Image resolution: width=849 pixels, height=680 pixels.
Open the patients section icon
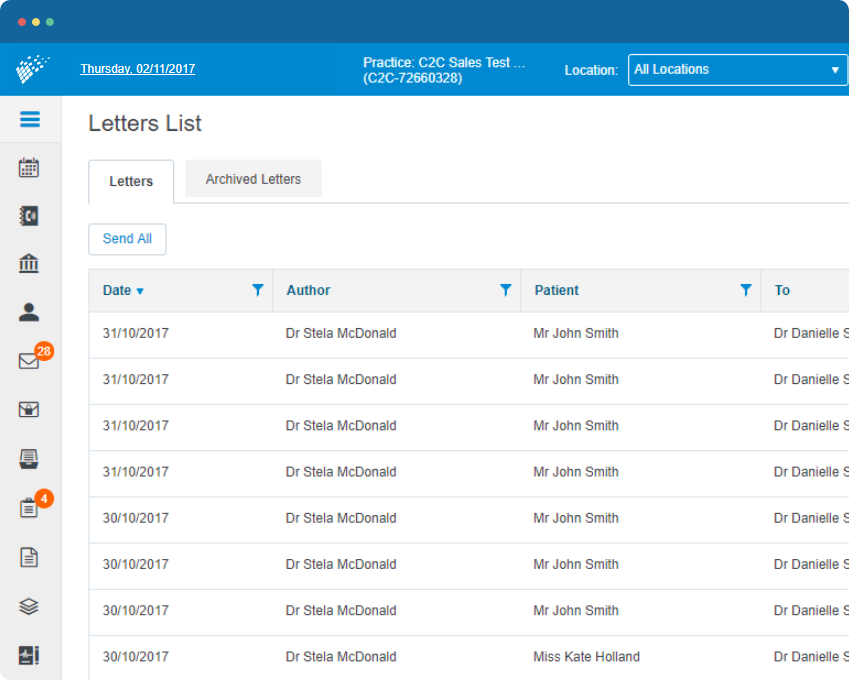coord(29,311)
